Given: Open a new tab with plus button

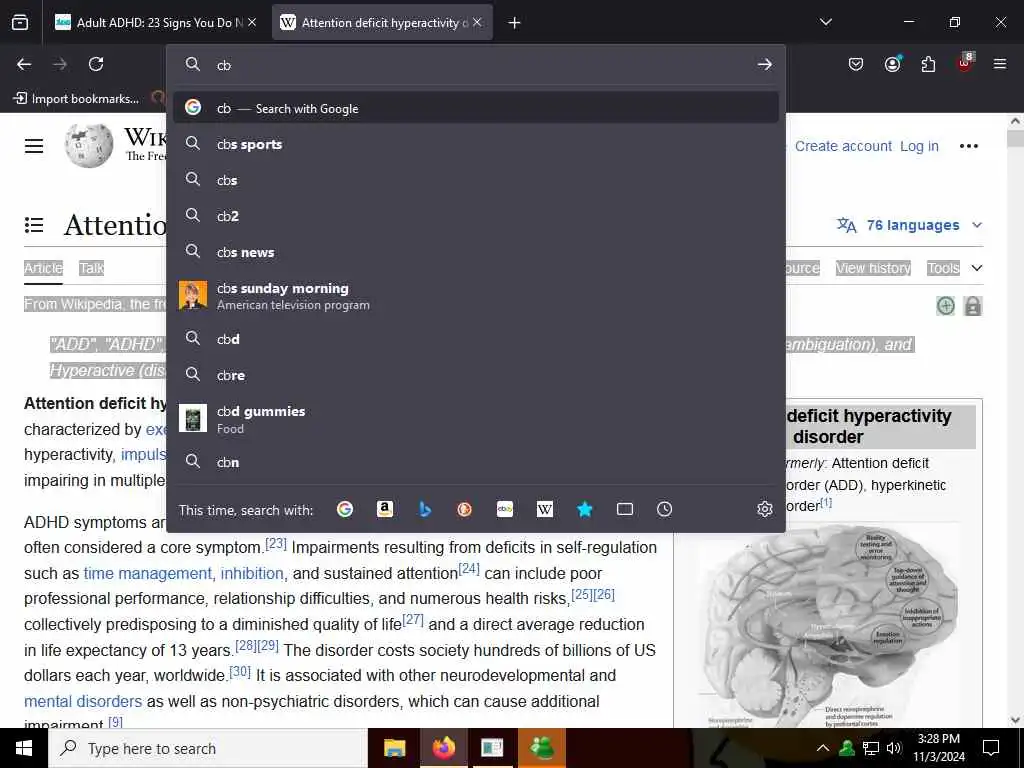Looking at the screenshot, I should (515, 23).
